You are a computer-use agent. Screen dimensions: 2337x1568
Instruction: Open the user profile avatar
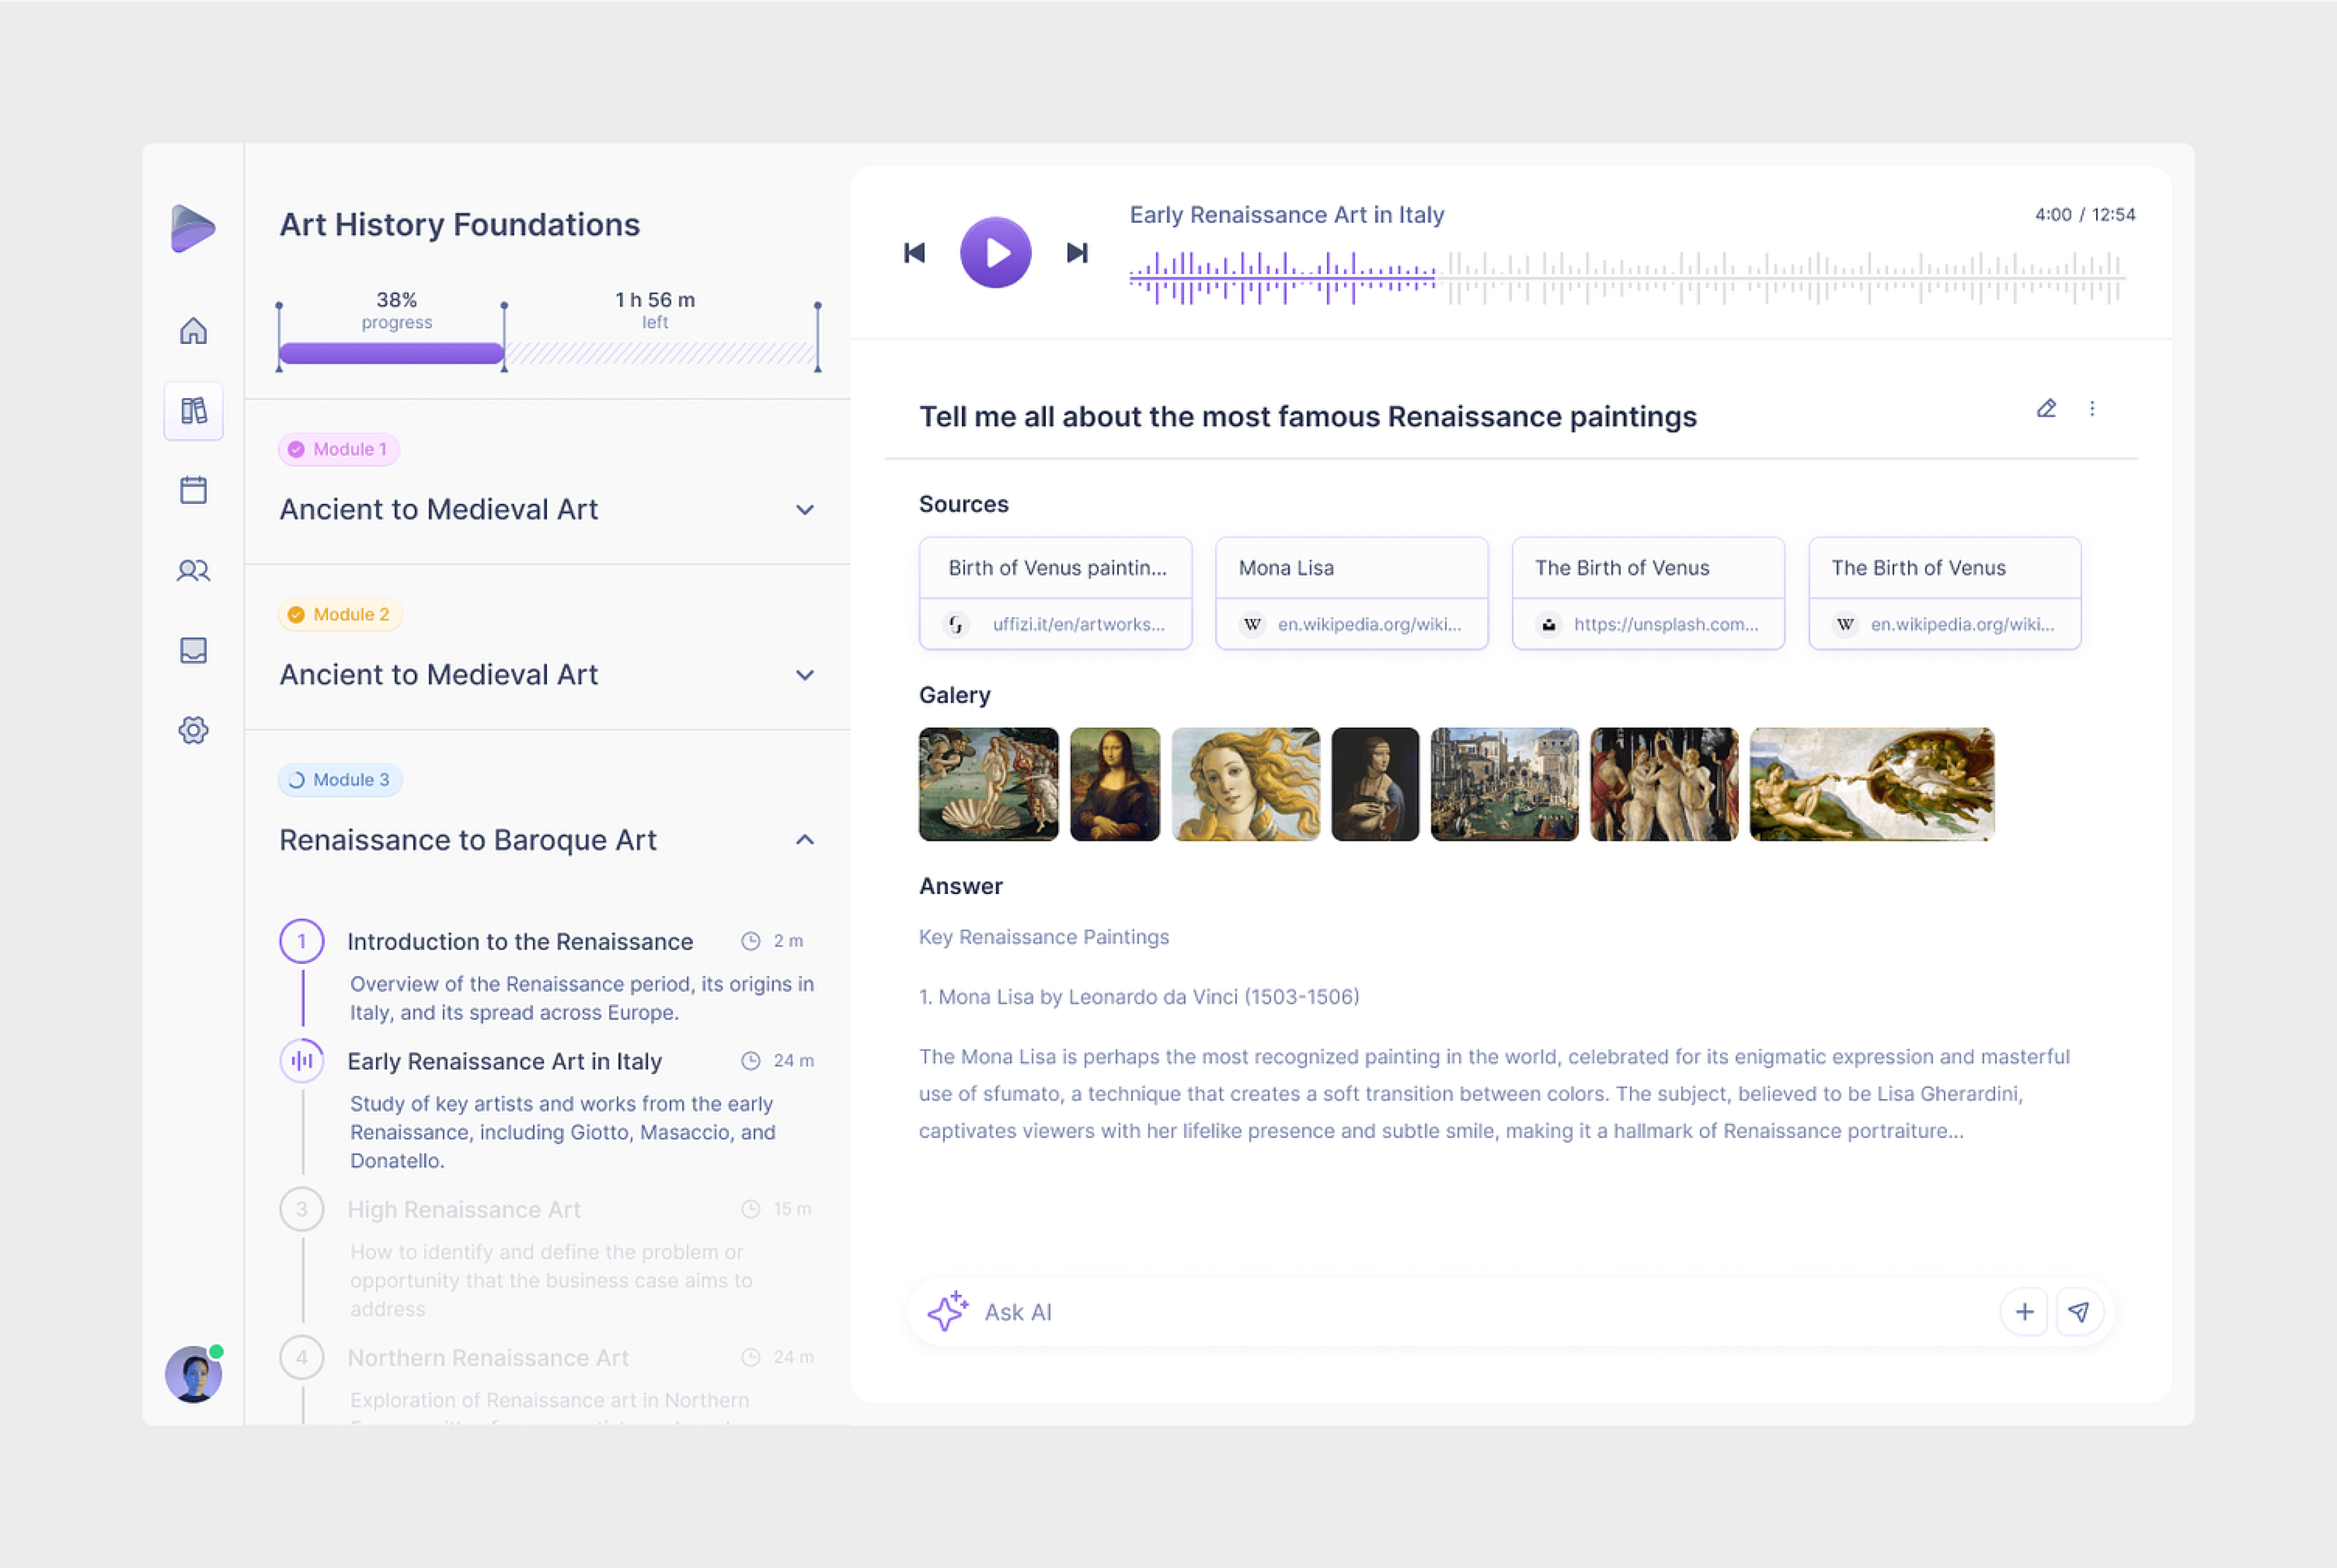coord(193,1374)
